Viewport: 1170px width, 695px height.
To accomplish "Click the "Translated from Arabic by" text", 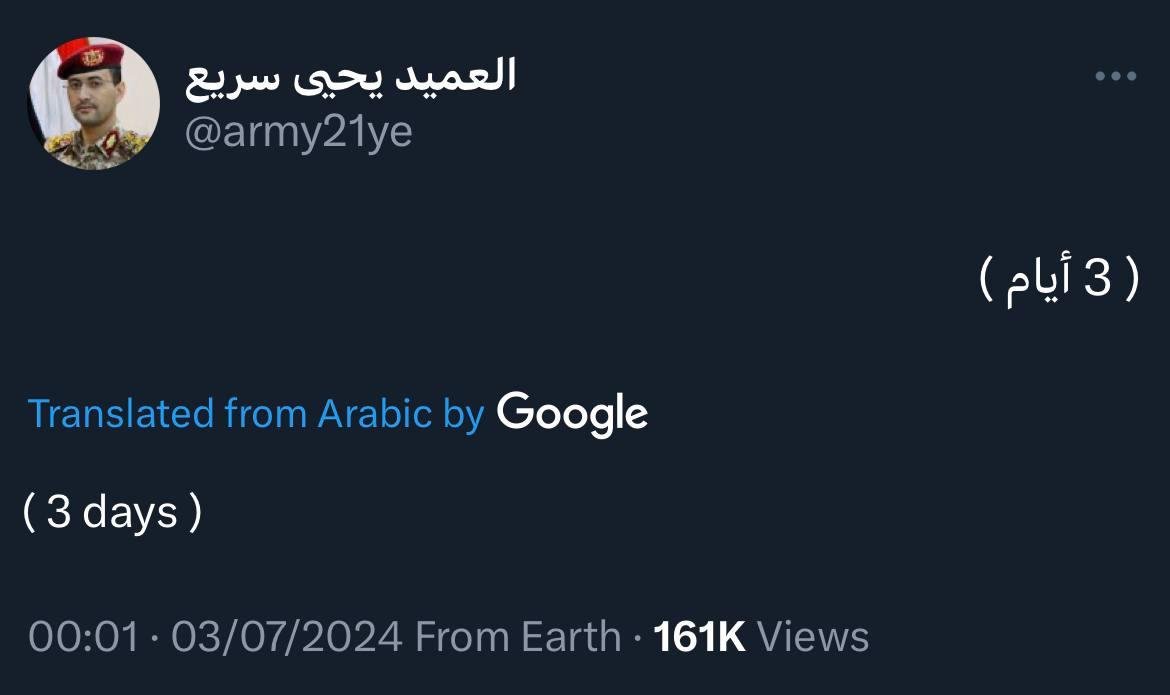I will pos(256,414).
